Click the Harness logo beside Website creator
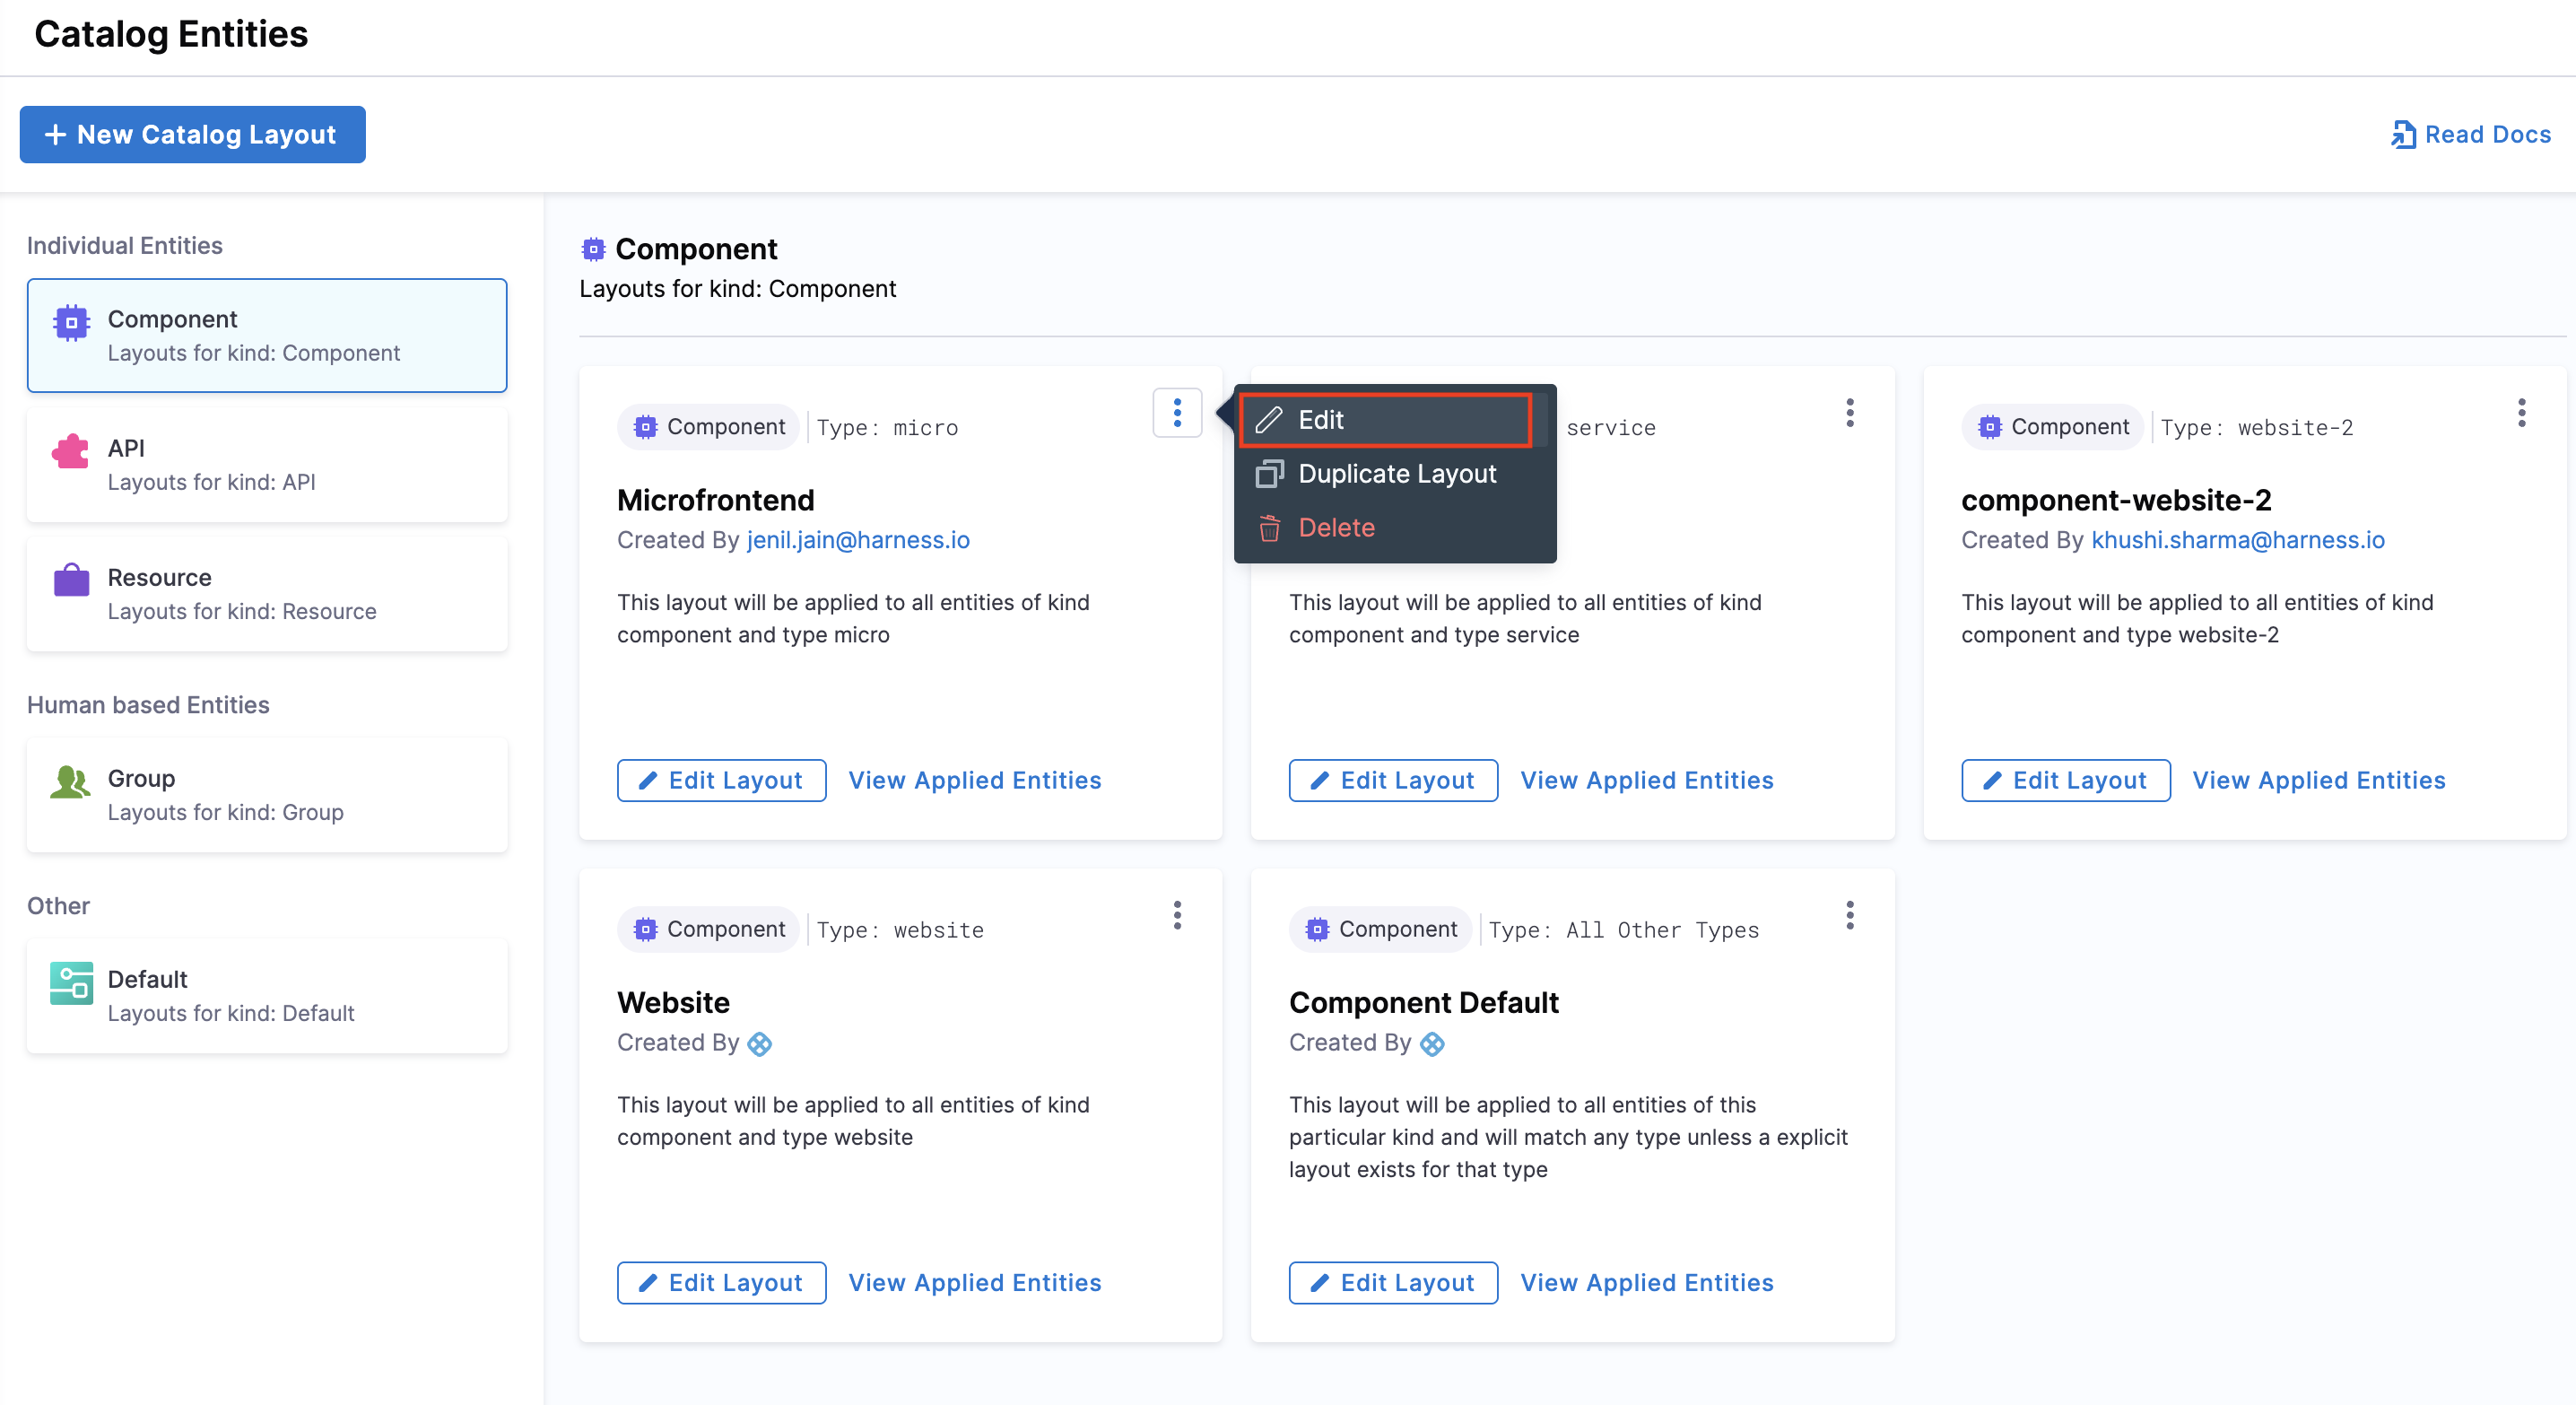The height and width of the screenshot is (1405, 2576). click(760, 1044)
